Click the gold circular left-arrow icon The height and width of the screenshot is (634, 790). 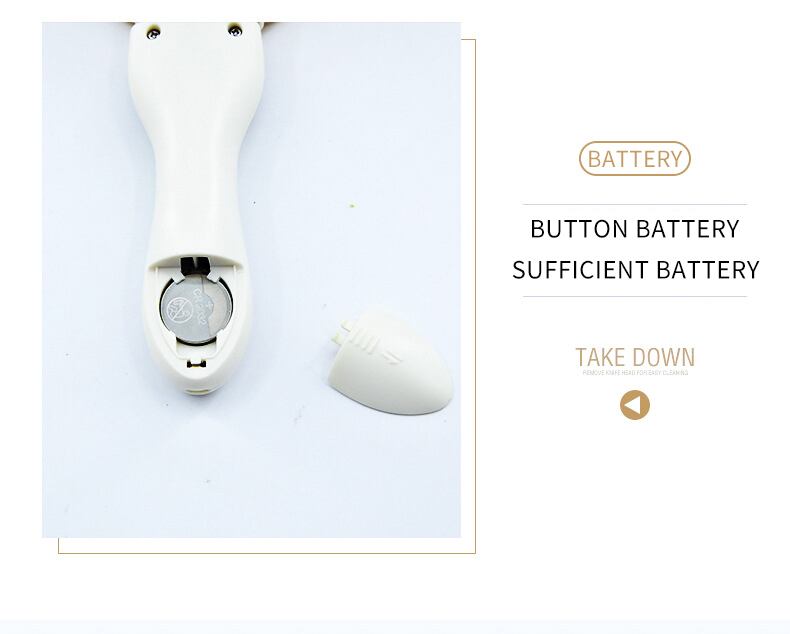634,405
